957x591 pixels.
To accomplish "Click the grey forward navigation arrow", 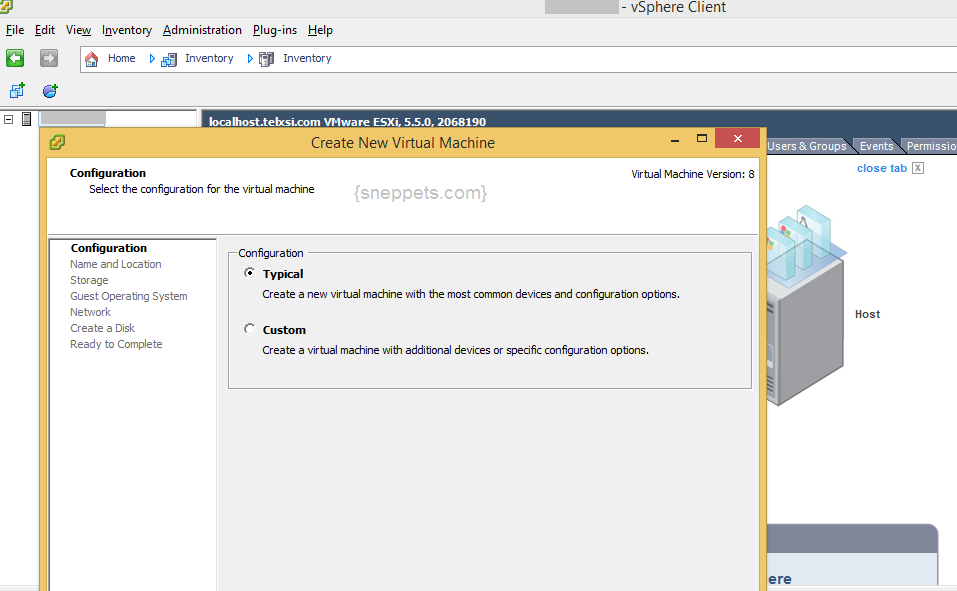I will (x=49, y=58).
